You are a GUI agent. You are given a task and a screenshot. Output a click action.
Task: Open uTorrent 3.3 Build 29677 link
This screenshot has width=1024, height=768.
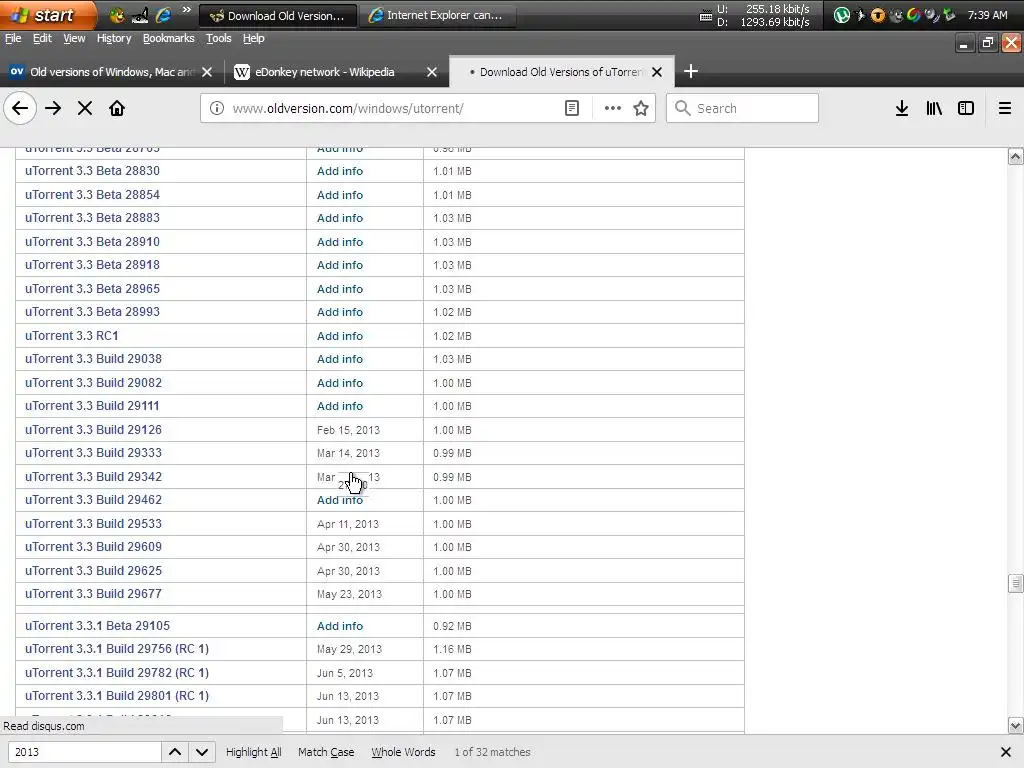click(93, 594)
